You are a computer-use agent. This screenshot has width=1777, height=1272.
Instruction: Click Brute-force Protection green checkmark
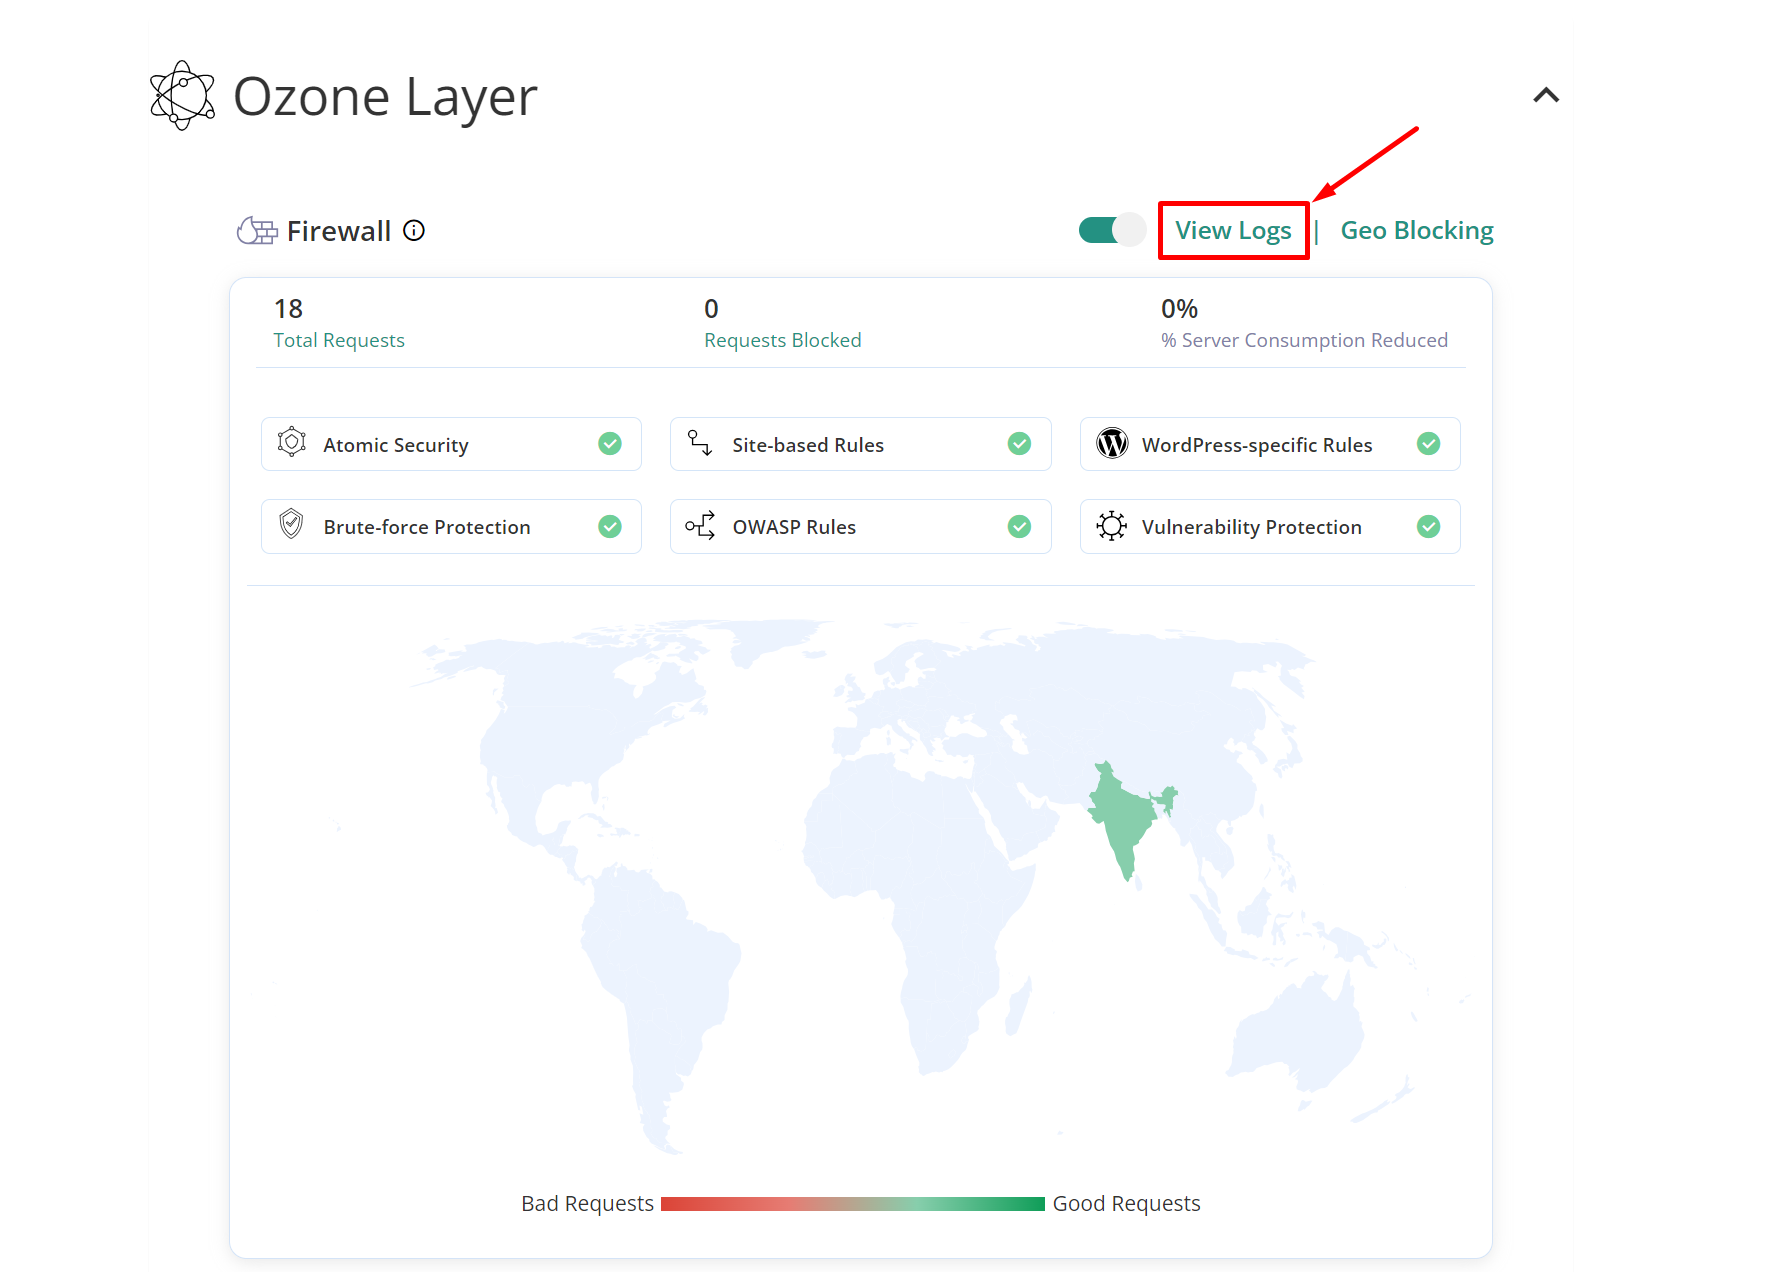click(x=610, y=527)
